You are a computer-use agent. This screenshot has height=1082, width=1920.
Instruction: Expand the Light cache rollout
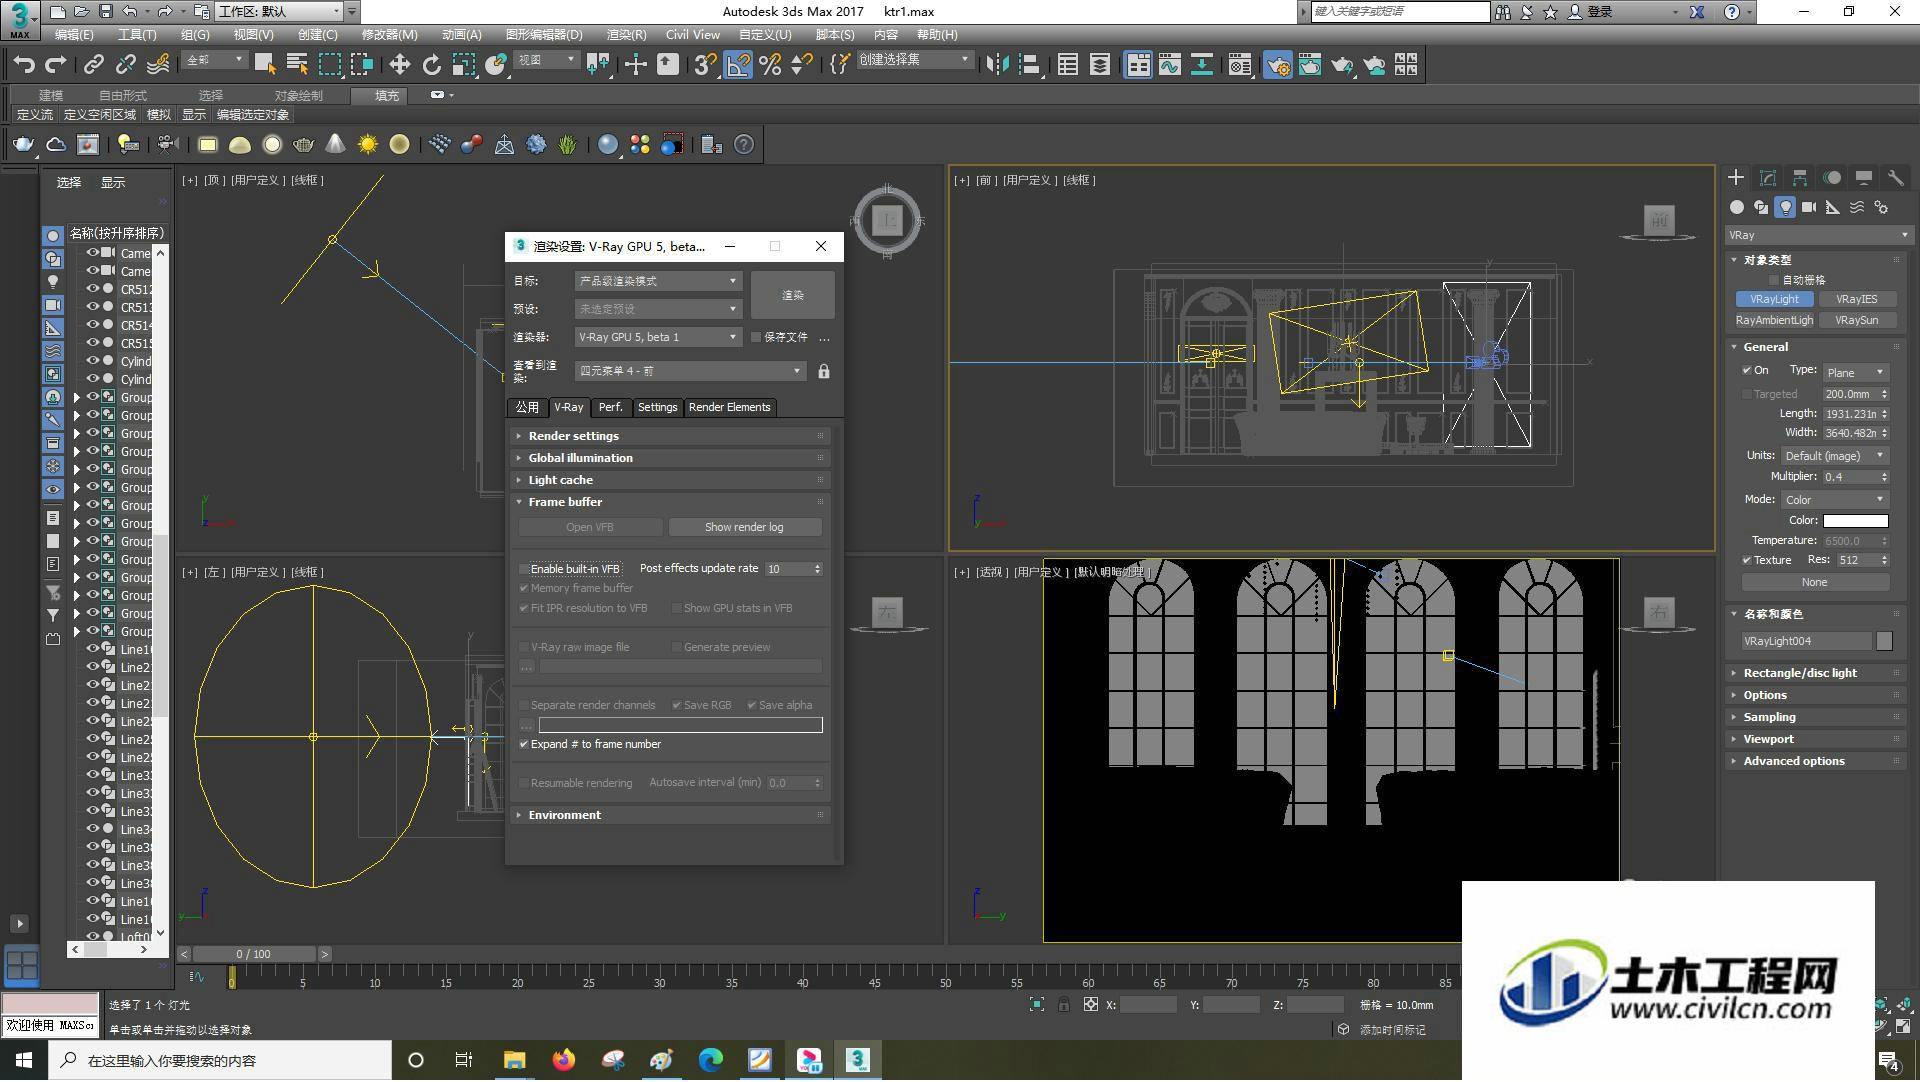(x=559, y=478)
